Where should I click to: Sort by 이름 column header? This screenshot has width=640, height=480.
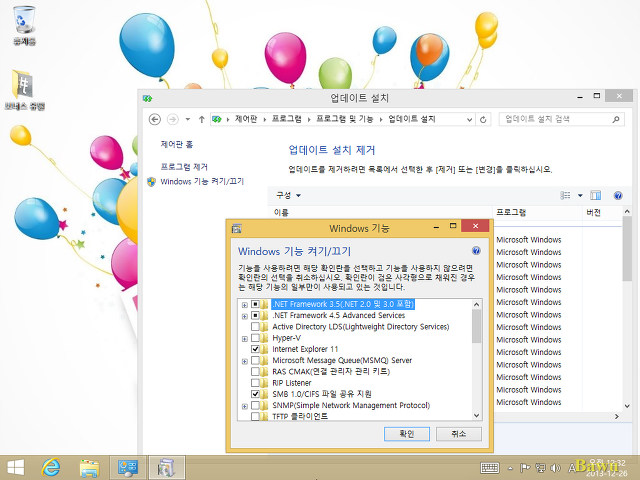pos(380,213)
